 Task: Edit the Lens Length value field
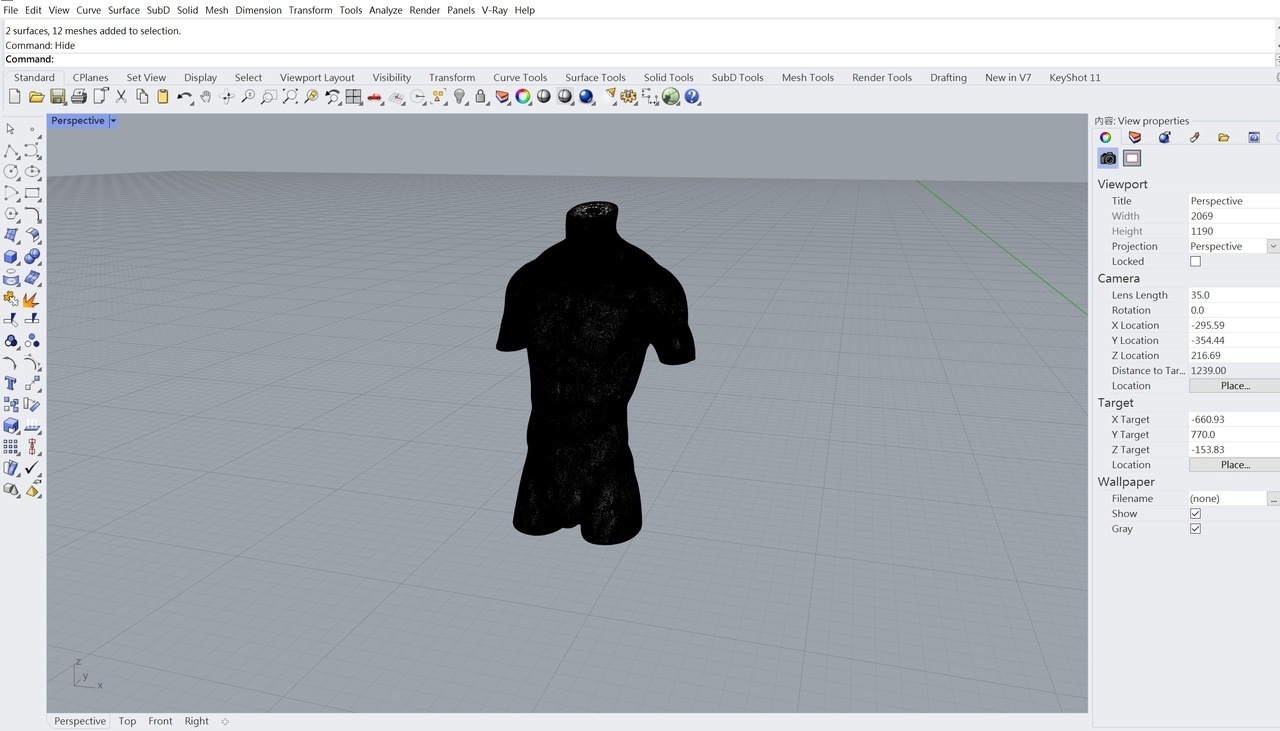tap(1234, 295)
